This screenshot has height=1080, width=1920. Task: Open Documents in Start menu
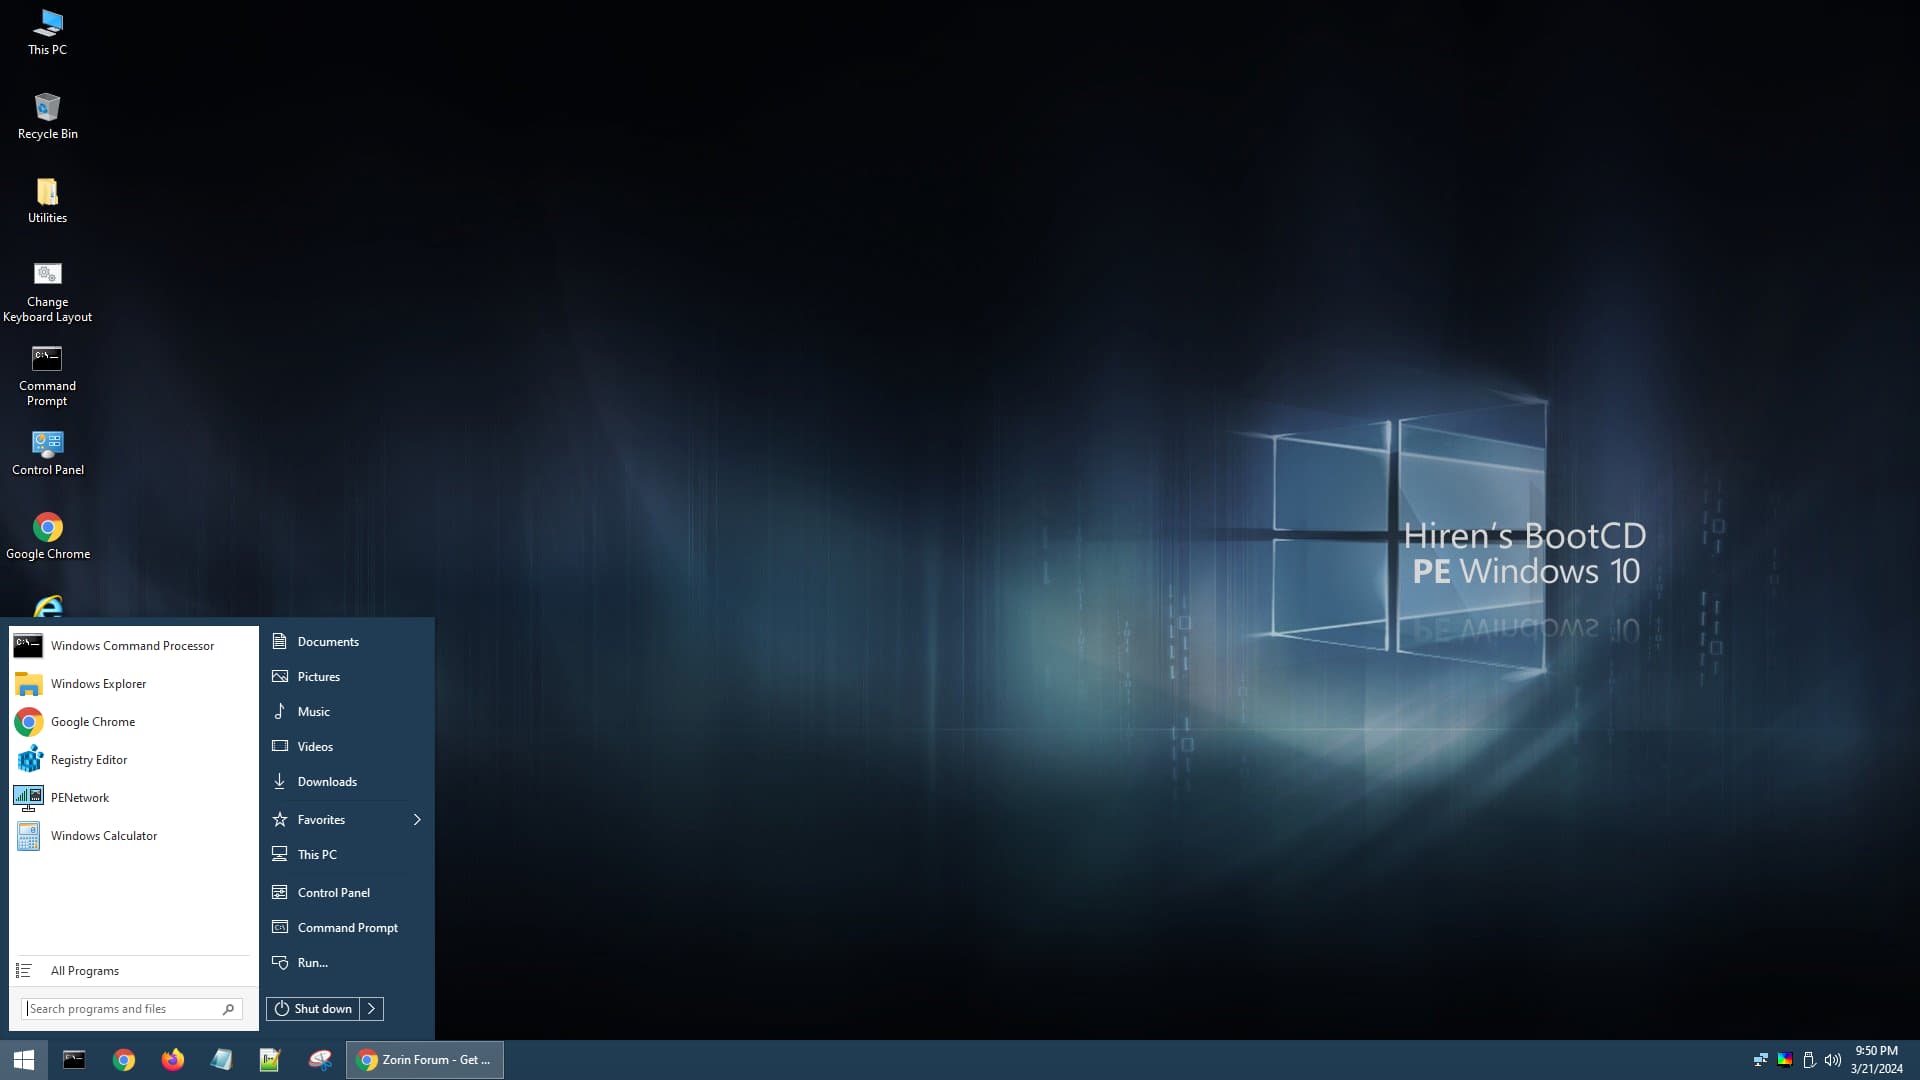[347, 642]
